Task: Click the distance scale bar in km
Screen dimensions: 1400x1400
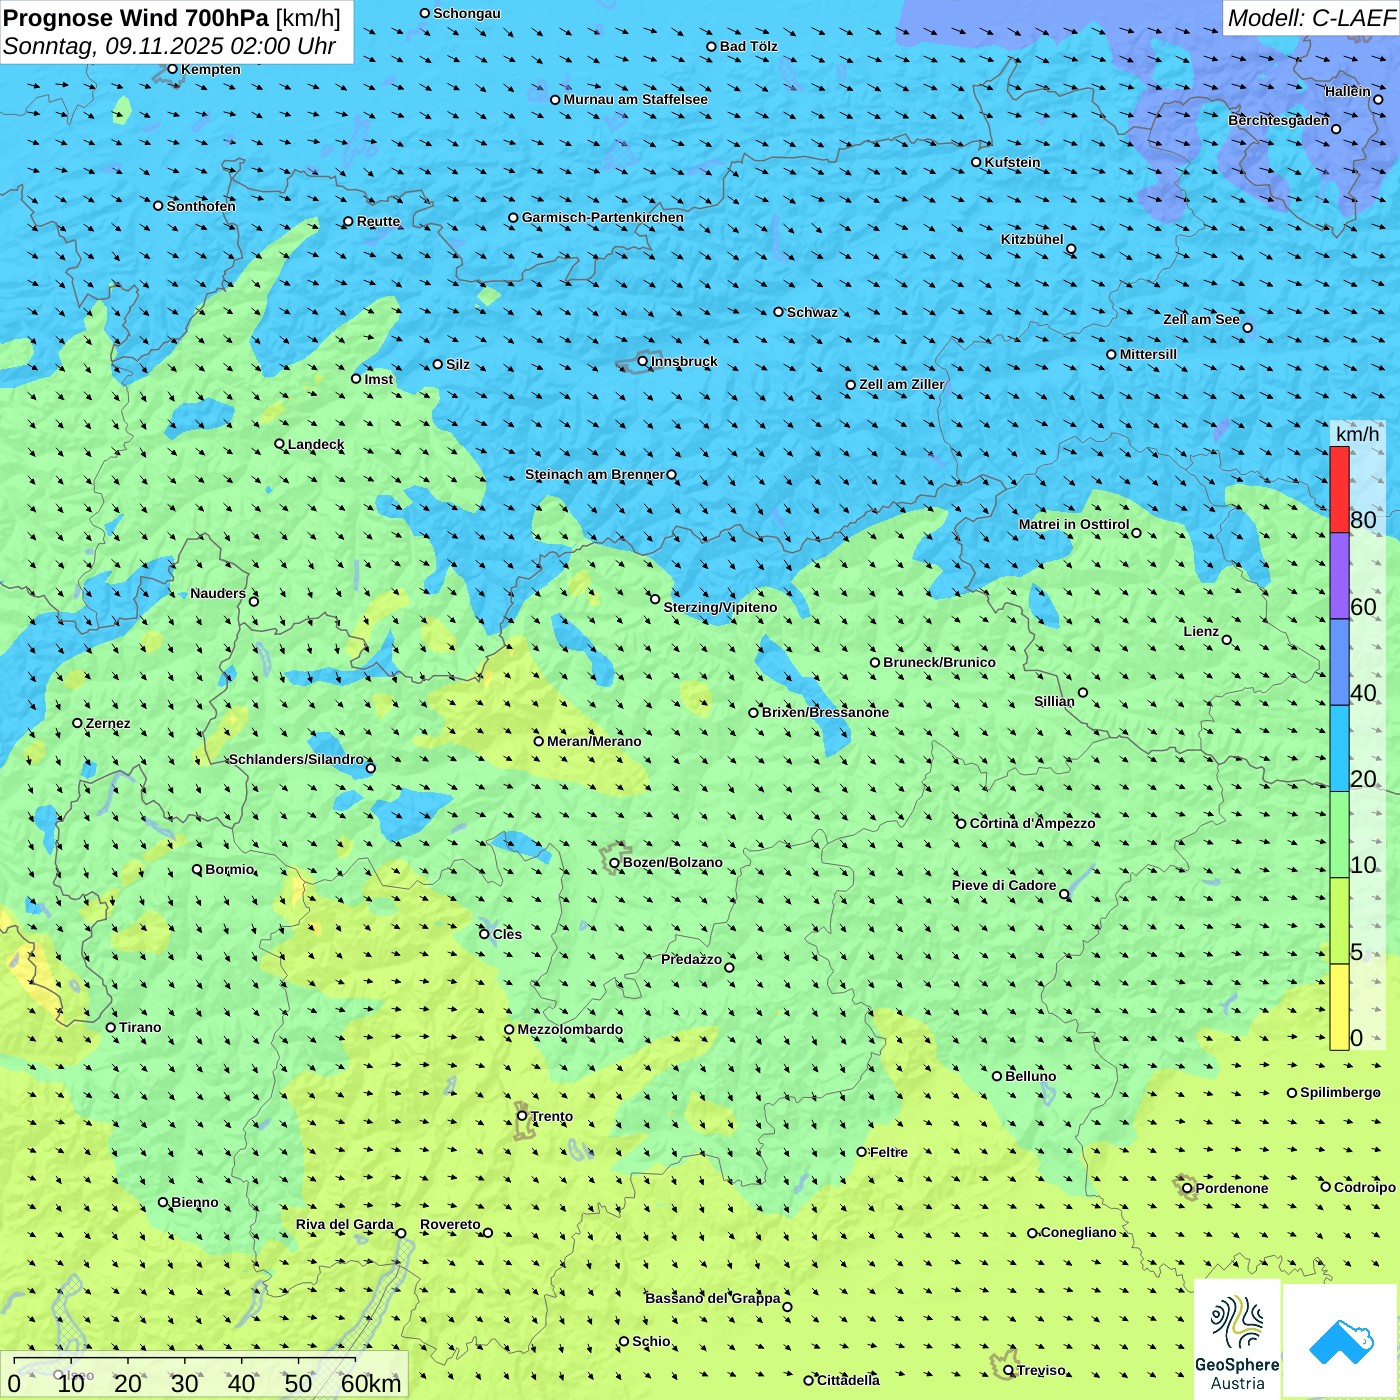Action: 204,1375
